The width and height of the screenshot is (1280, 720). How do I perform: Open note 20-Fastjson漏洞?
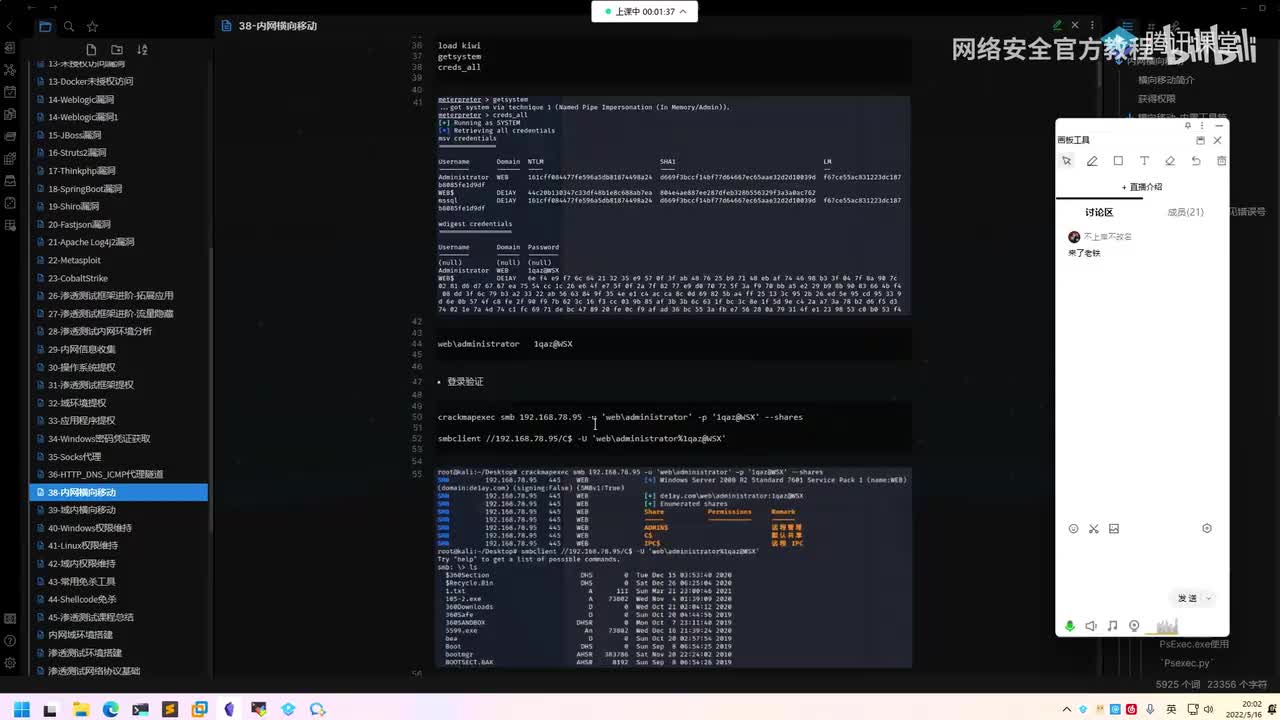pos(79,224)
